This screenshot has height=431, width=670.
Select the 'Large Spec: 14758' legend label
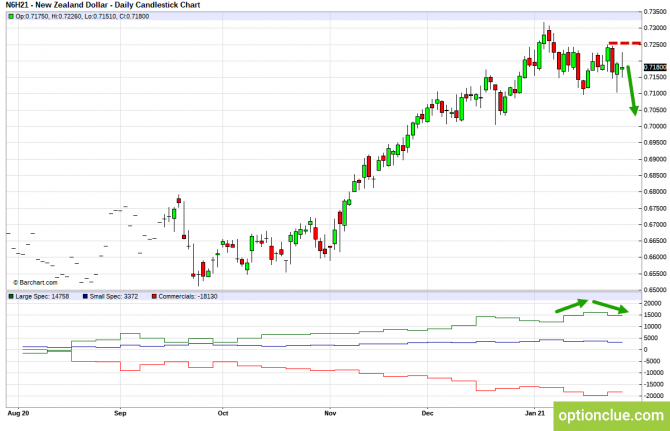(x=42, y=296)
